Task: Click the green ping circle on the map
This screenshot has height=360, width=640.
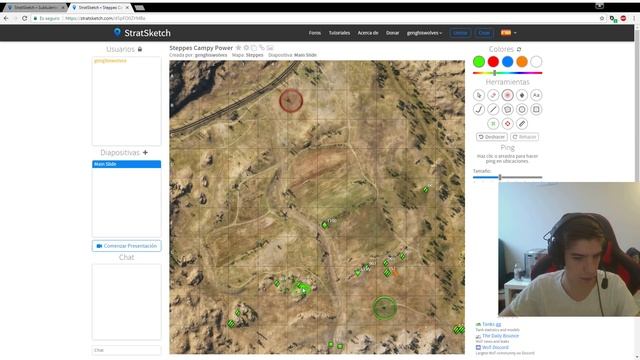Action: pos(384,308)
